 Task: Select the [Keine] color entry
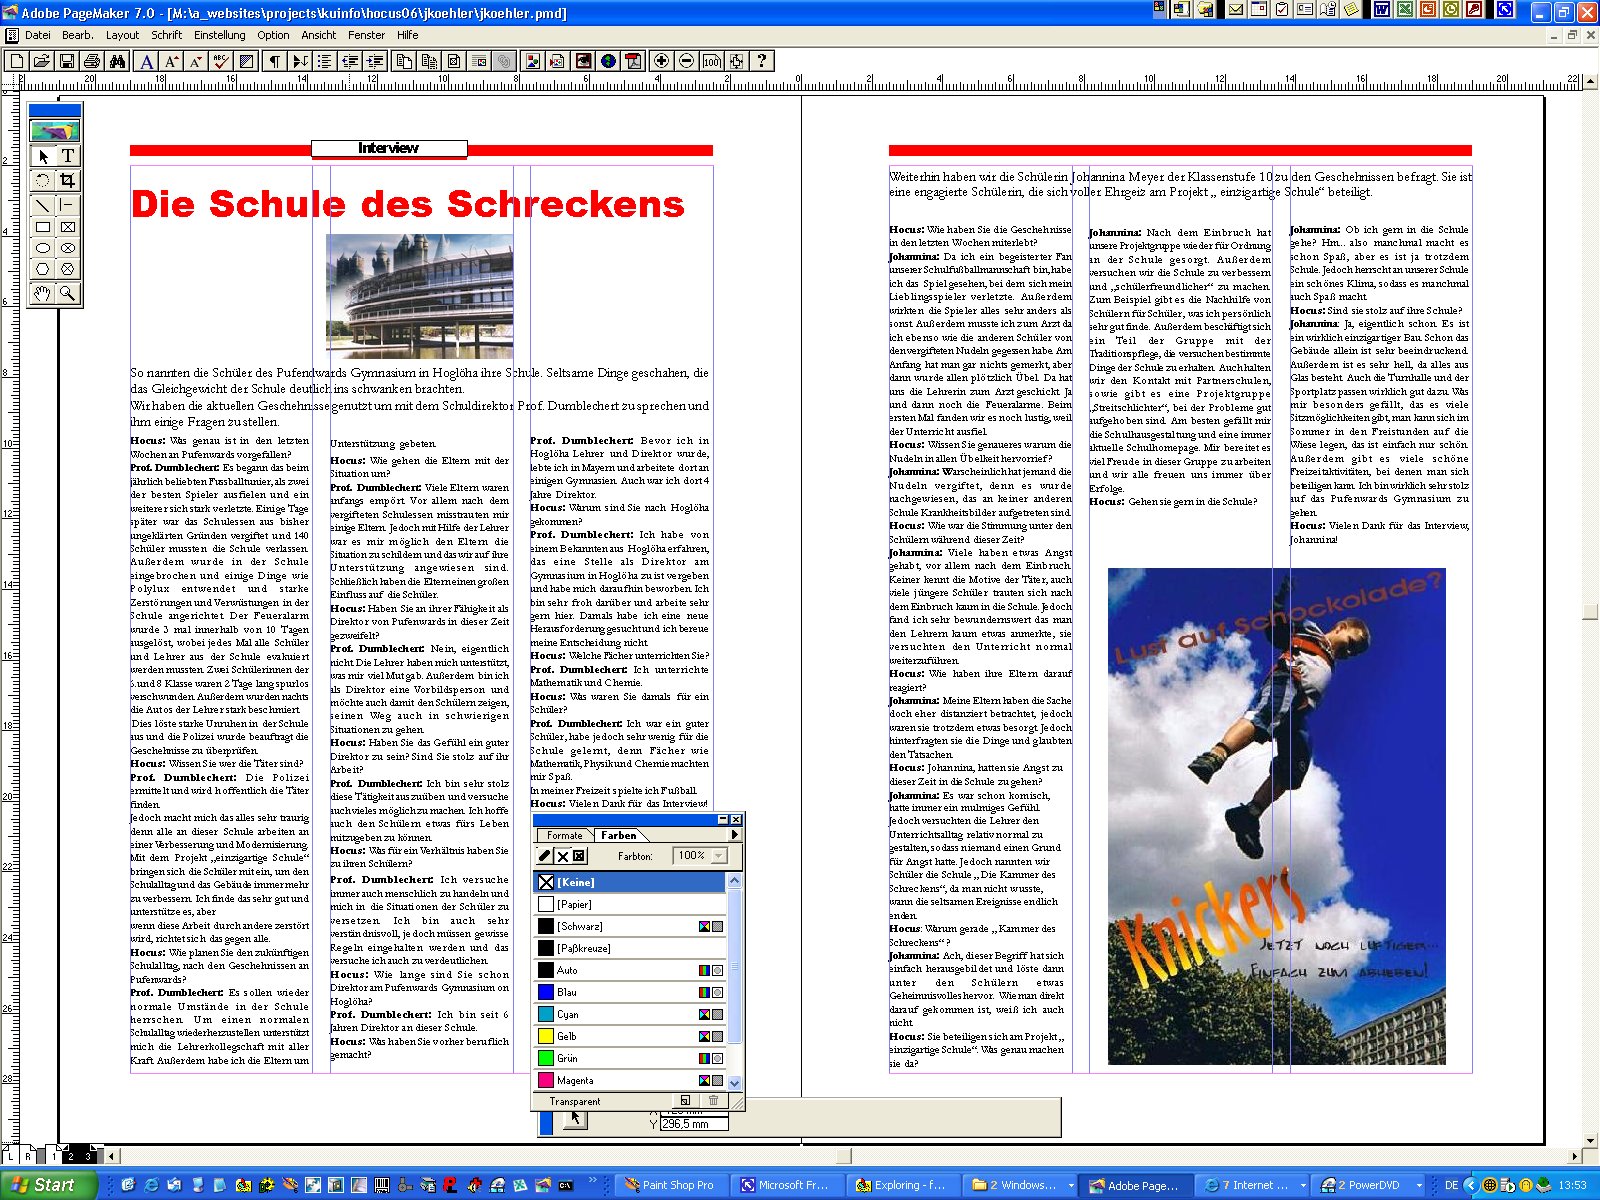point(630,882)
